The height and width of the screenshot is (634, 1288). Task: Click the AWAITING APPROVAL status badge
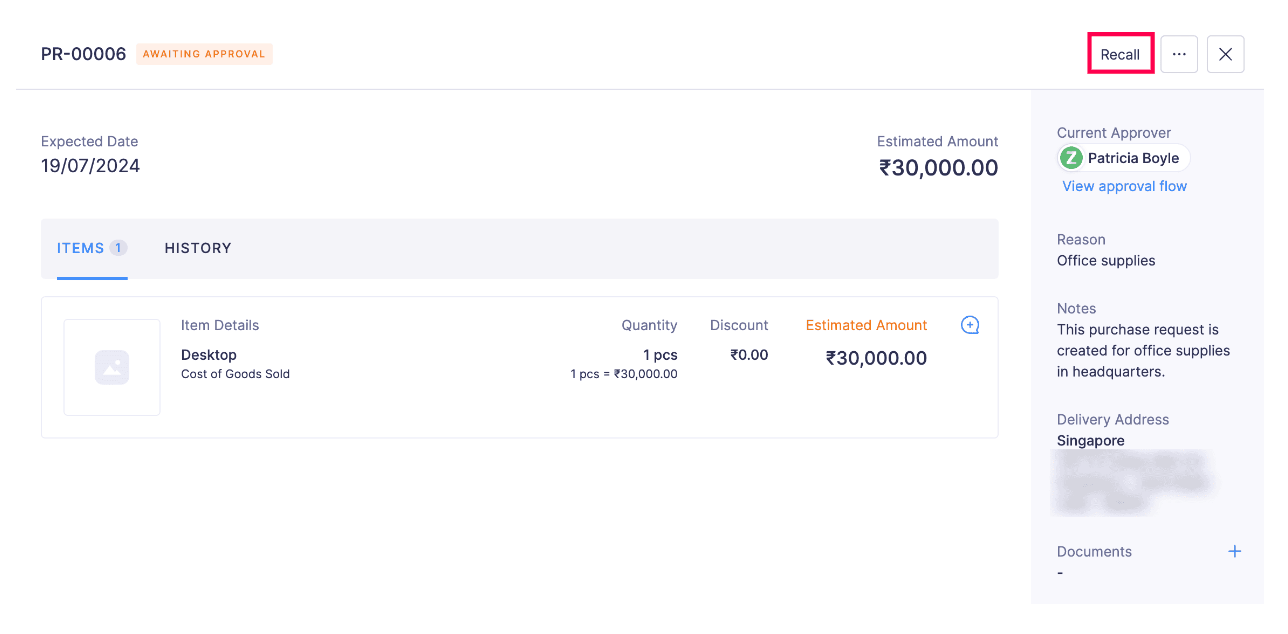pyautogui.click(x=204, y=54)
